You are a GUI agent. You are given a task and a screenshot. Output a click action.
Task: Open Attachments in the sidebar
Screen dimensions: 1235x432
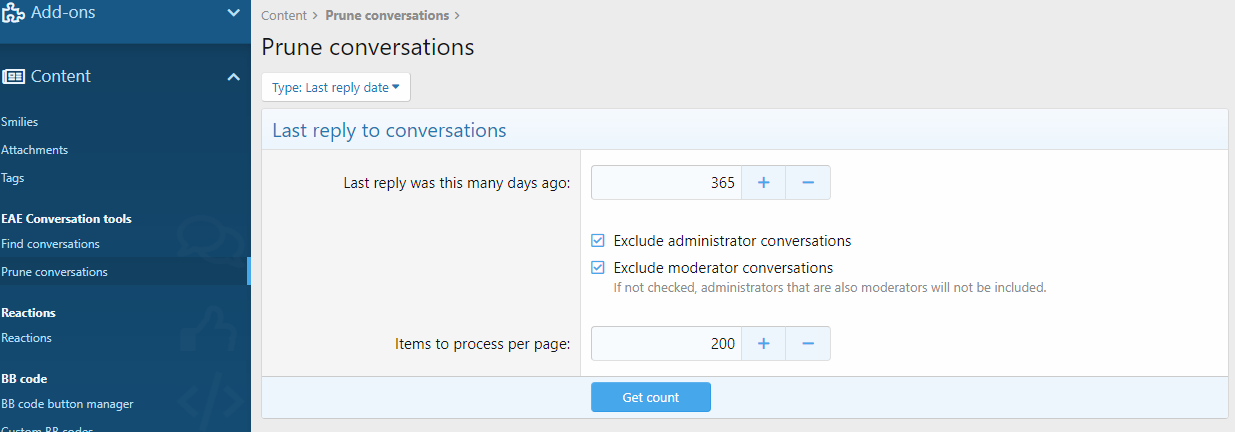(x=35, y=150)
